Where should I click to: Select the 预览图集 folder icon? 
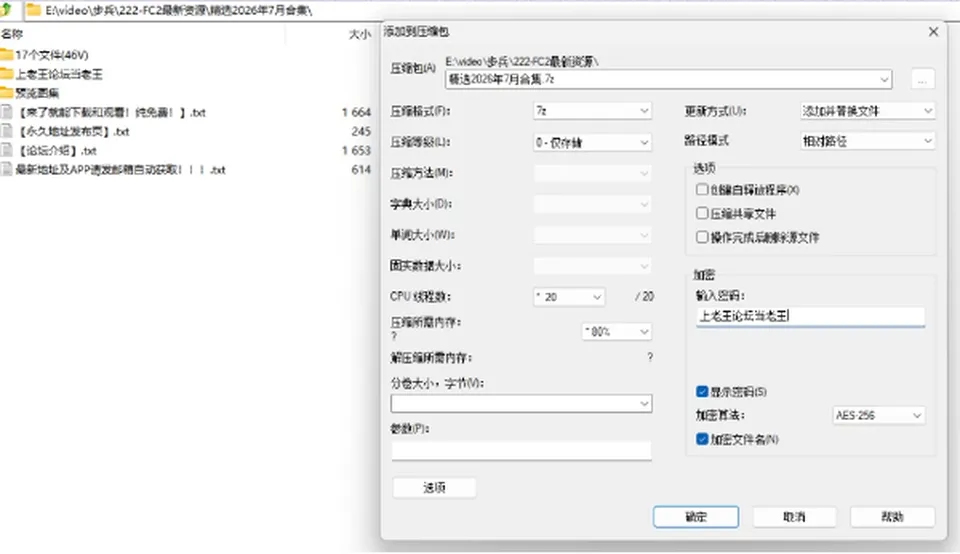(x=7, y=92)
